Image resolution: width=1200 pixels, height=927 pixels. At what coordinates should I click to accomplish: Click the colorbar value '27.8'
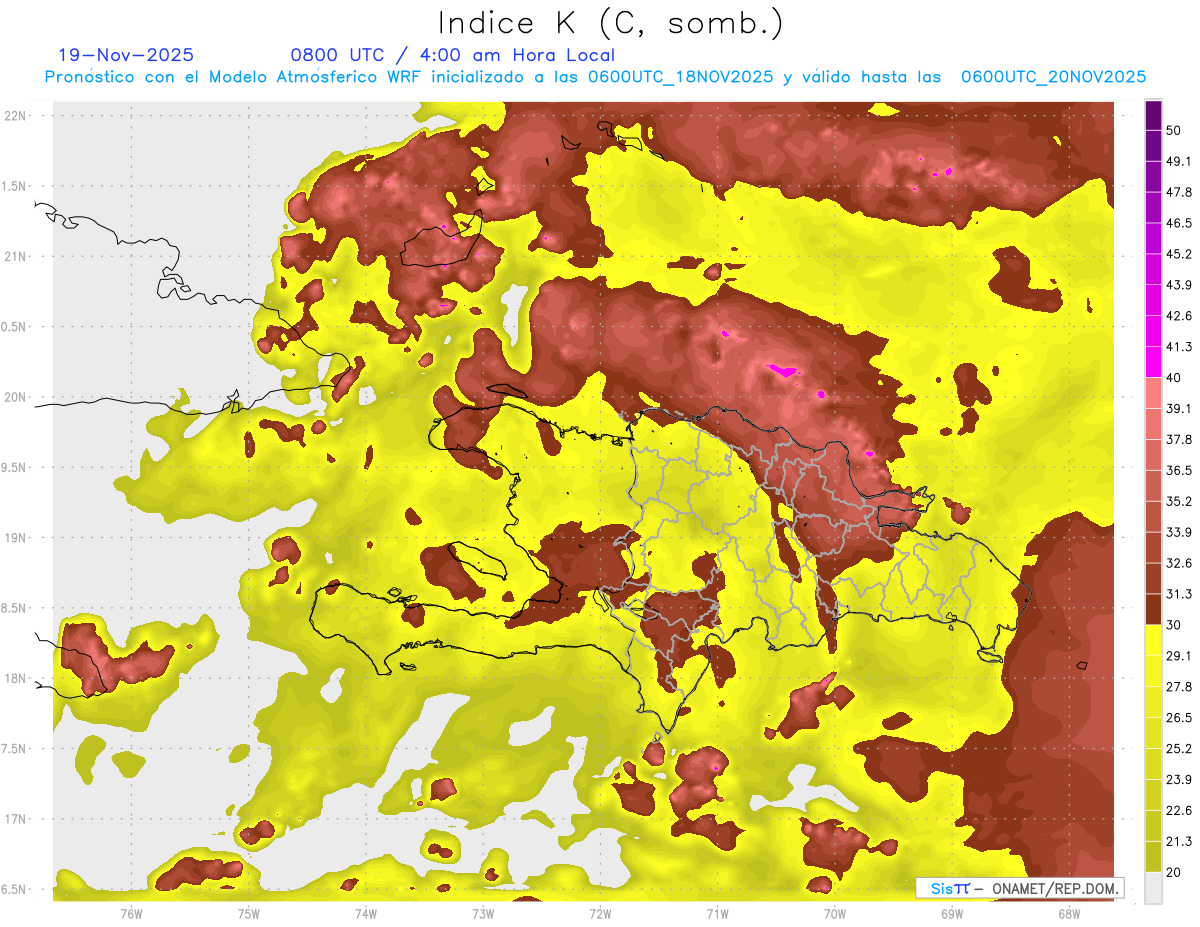pyautogui.click(x=1178, y=687)
